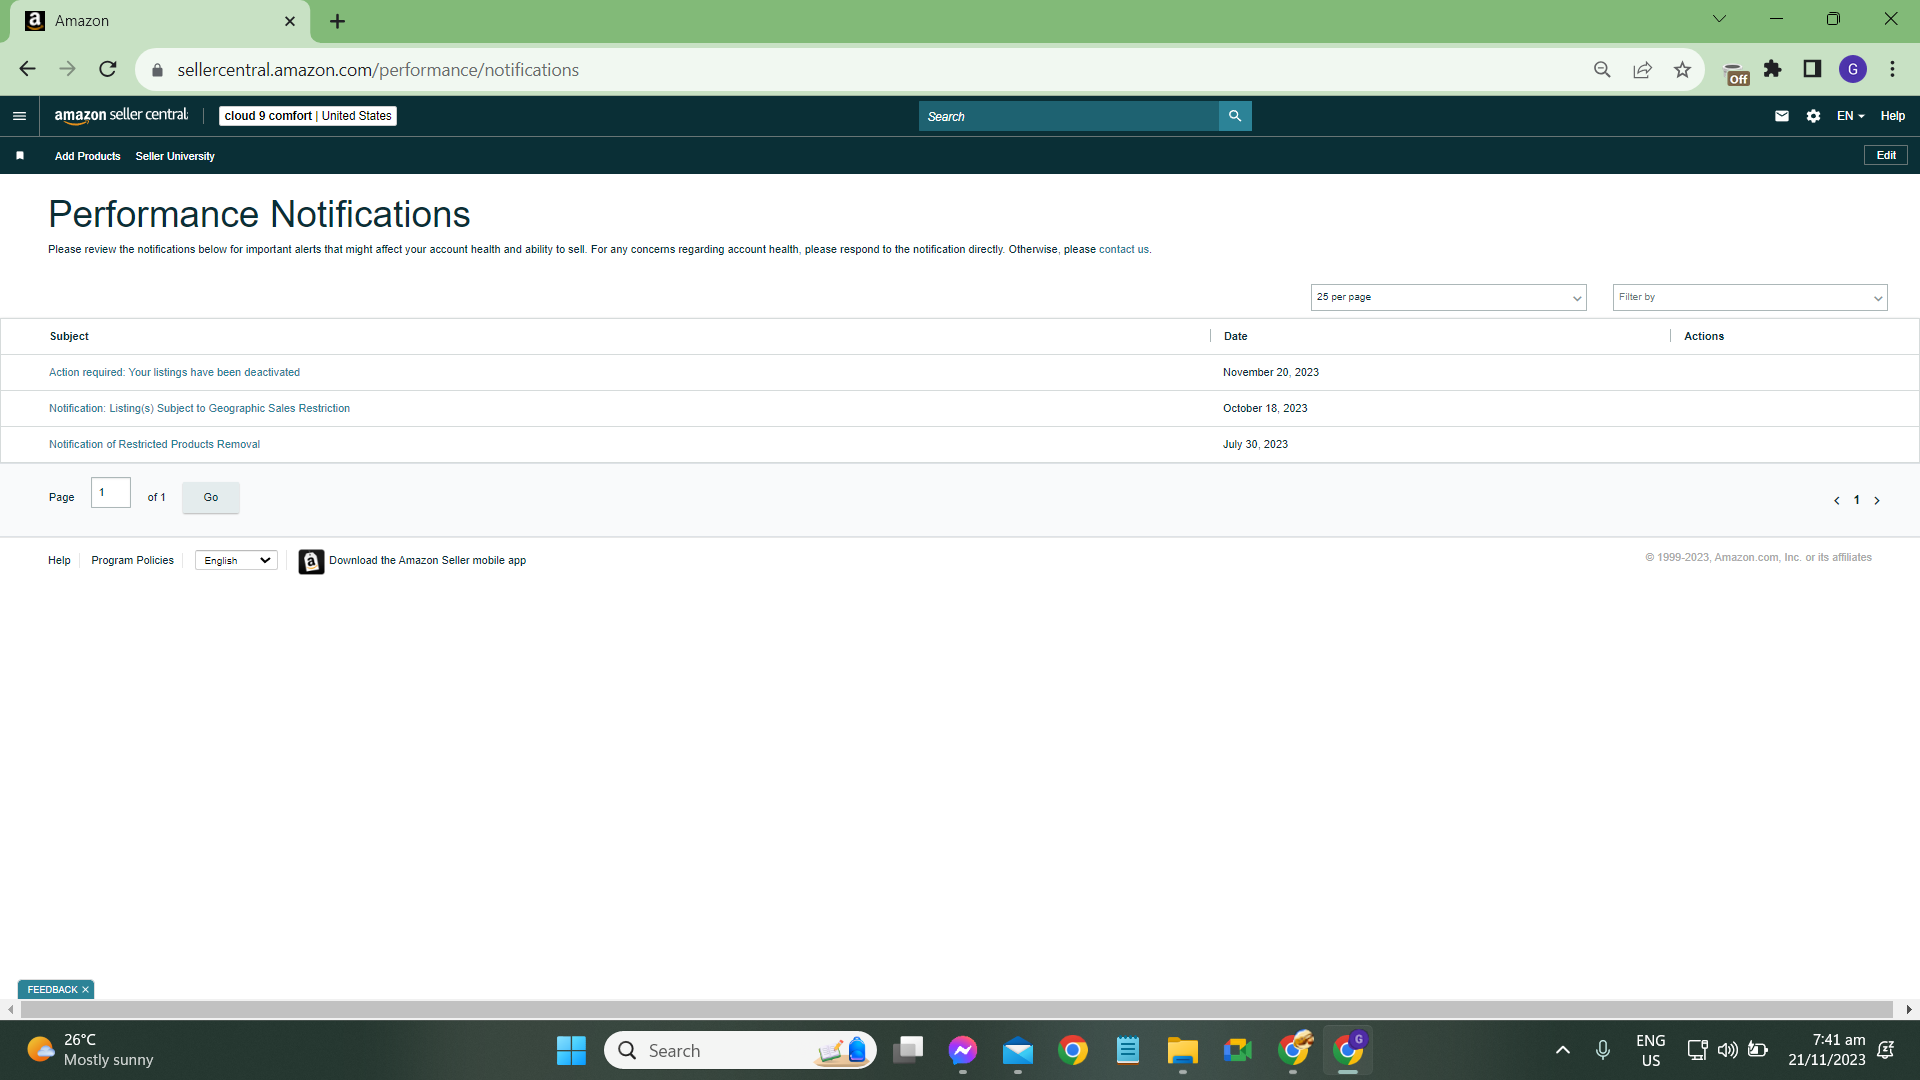Close the Amazon browser tab
The image size is (1920, 1080).
click(x=289, y=21)
